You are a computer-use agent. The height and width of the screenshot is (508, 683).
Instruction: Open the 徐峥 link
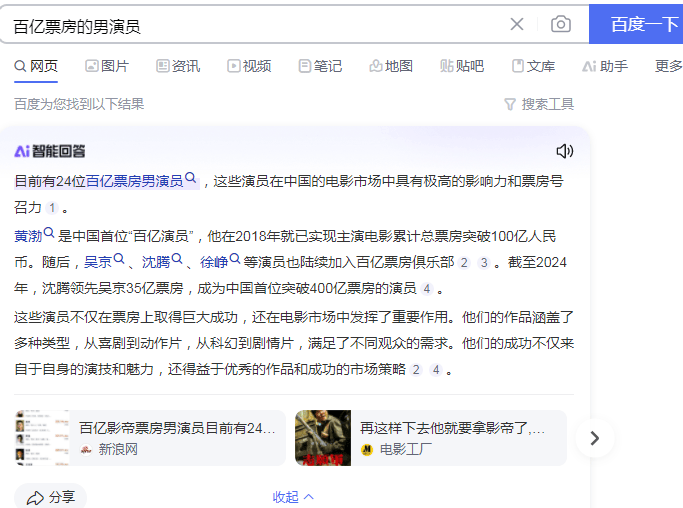(x=214, y=262)
